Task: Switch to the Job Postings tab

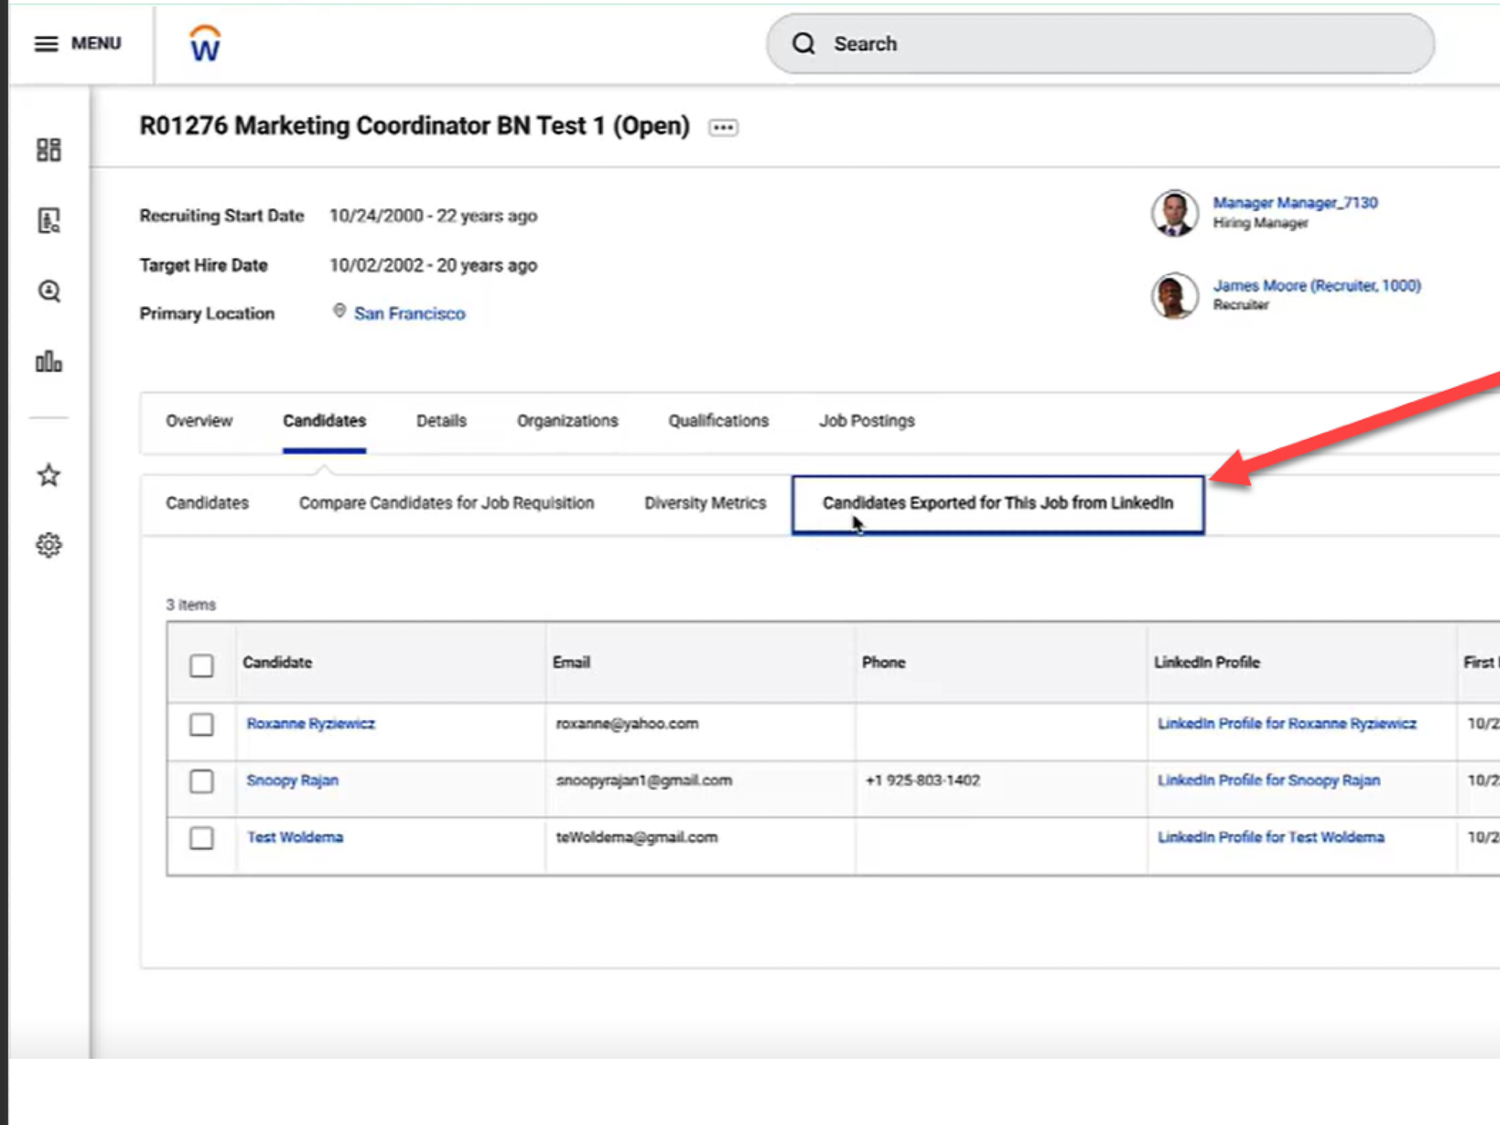Action: [866, 420]
